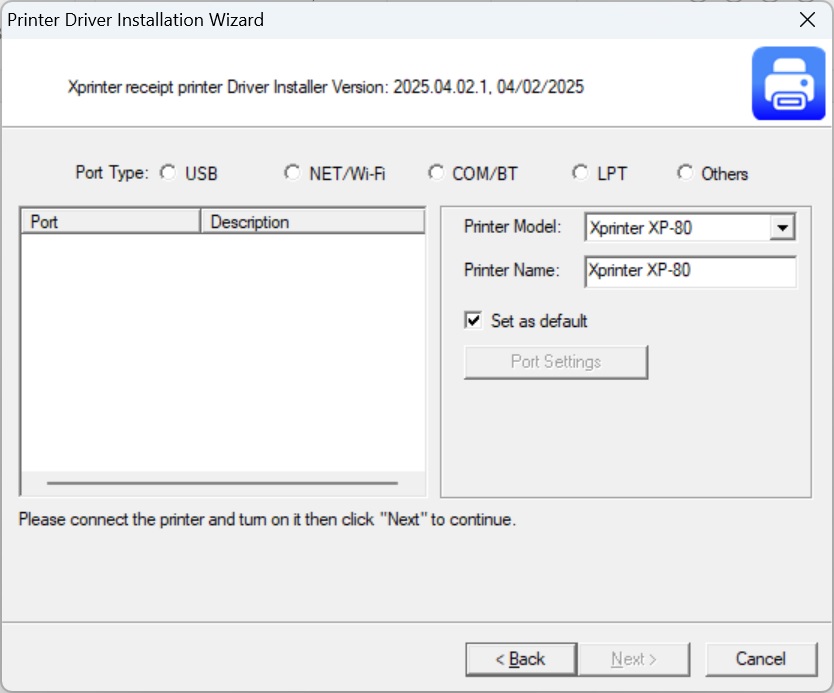Close the installation wizard window
834x693 pixels.
tap(806, 19)
